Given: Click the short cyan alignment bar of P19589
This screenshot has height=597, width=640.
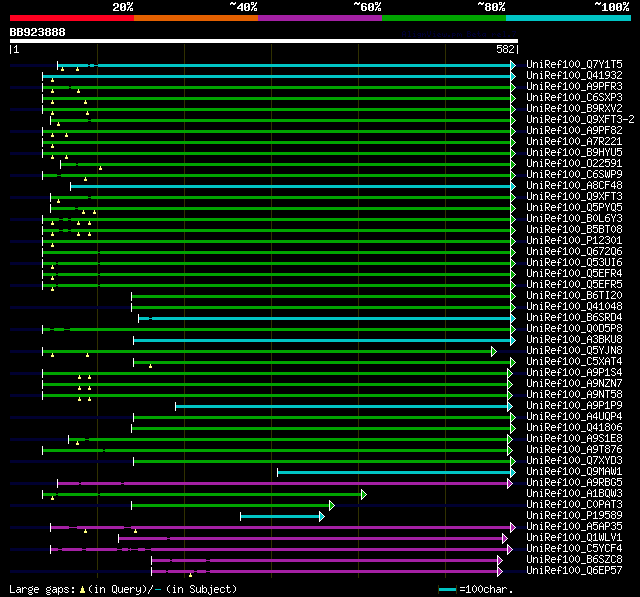Looking at the screenshot, I should coord(280,517).
